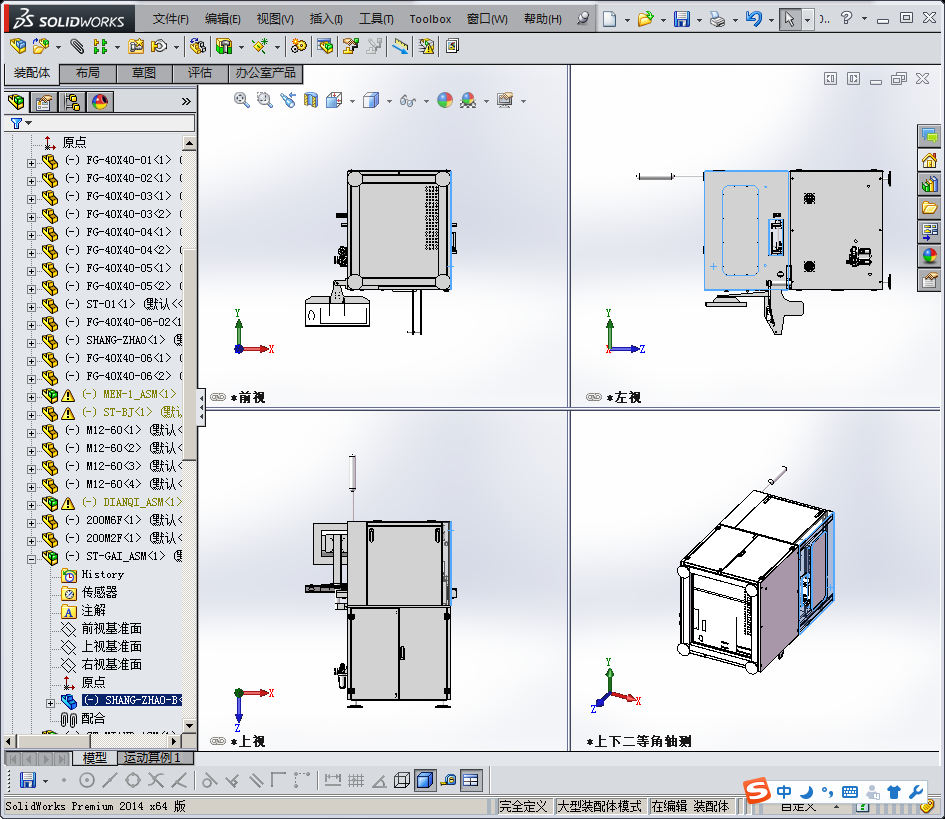Click the New Motion Study icon

(298, 46)
